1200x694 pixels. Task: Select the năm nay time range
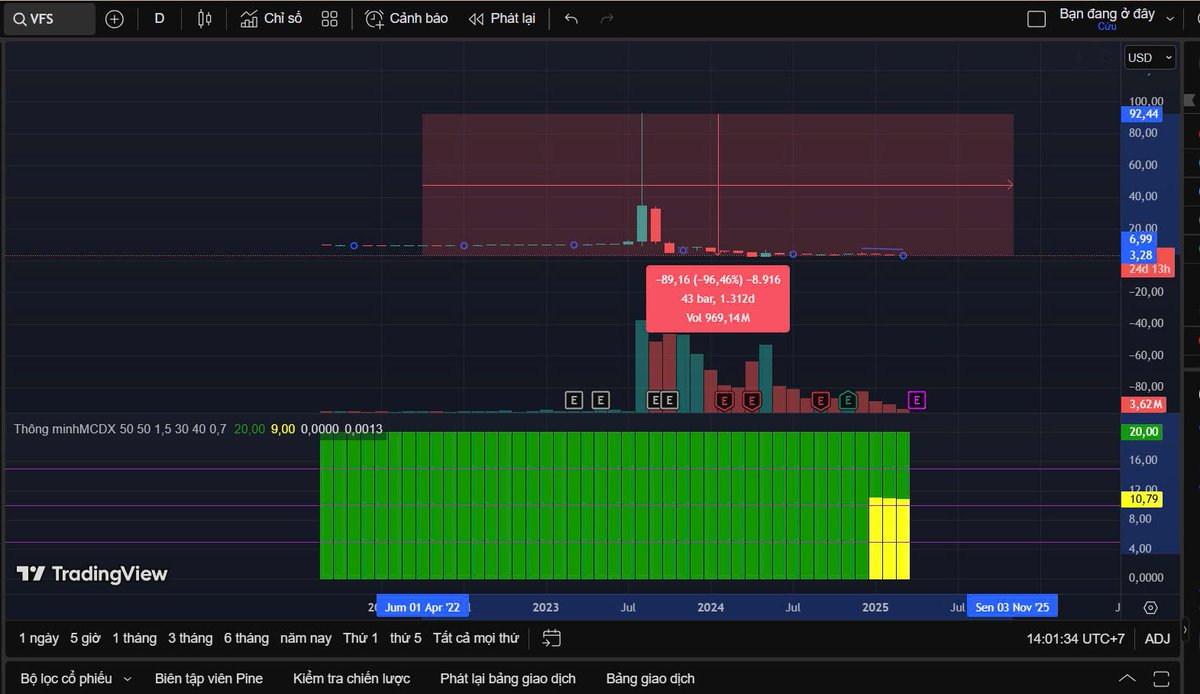click(306, 638)
